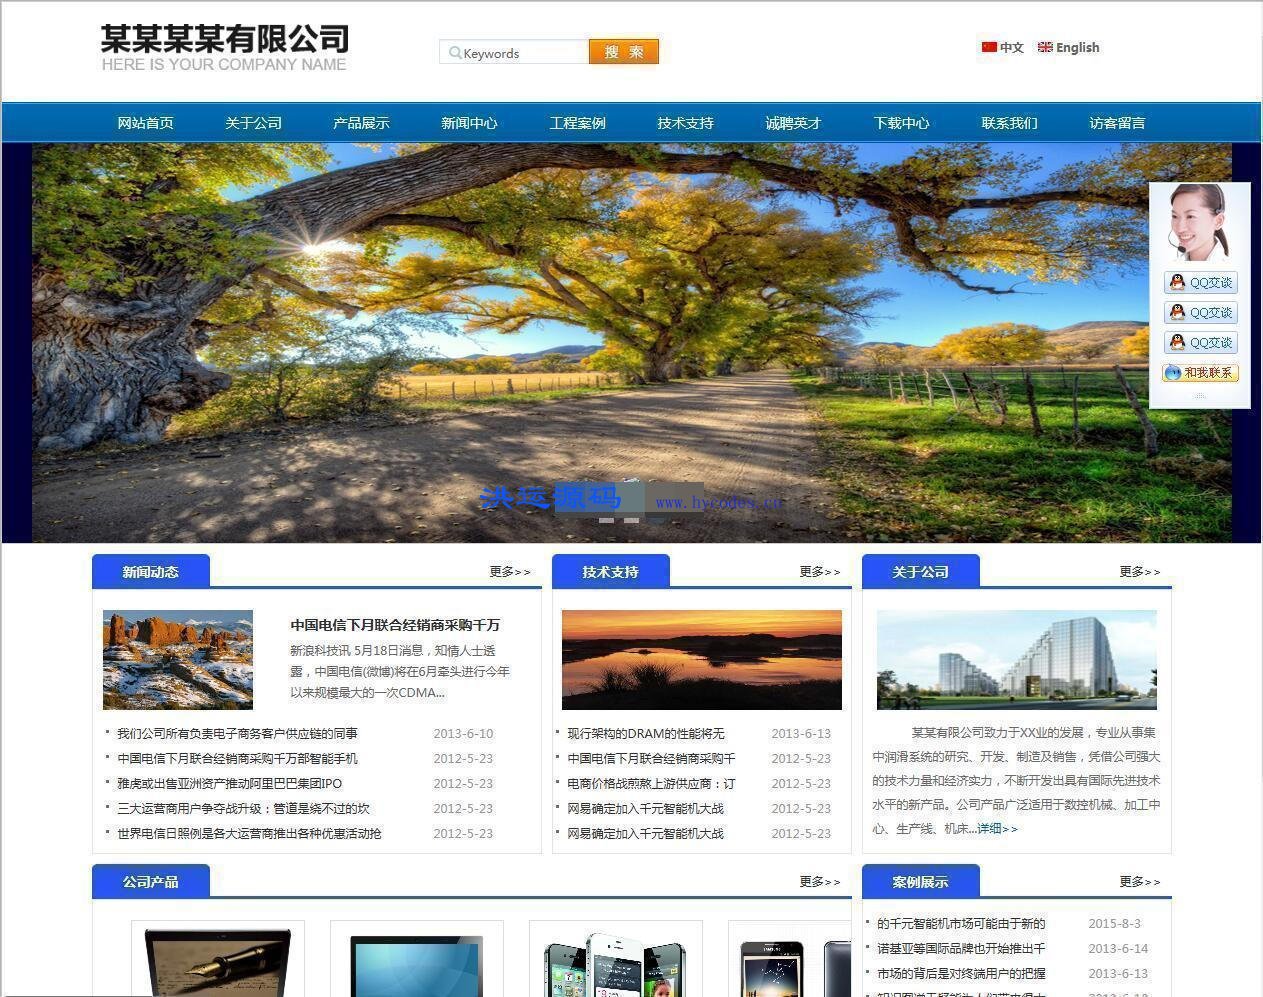Open the third QQ交谈 chat button
This screenshot has width=1263, height=997.
1201,343
